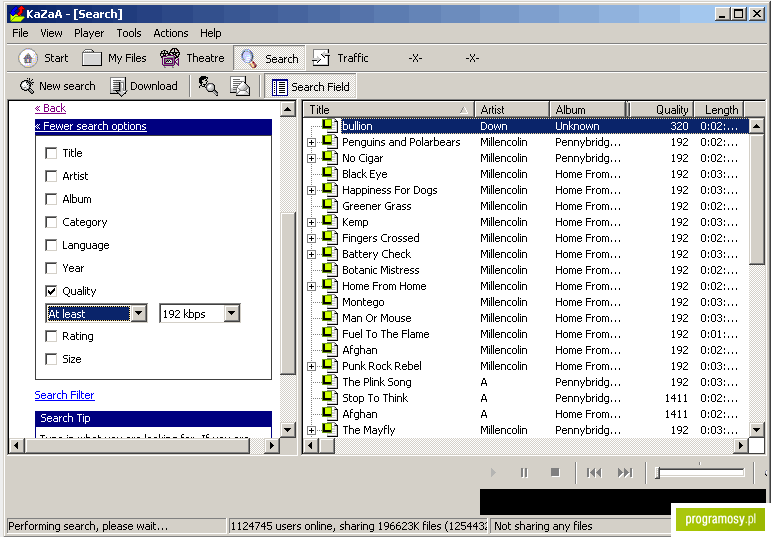Click the file icon beside bullion
The height and width of the screenshot is (537, 771).
[x=330, y=126]
